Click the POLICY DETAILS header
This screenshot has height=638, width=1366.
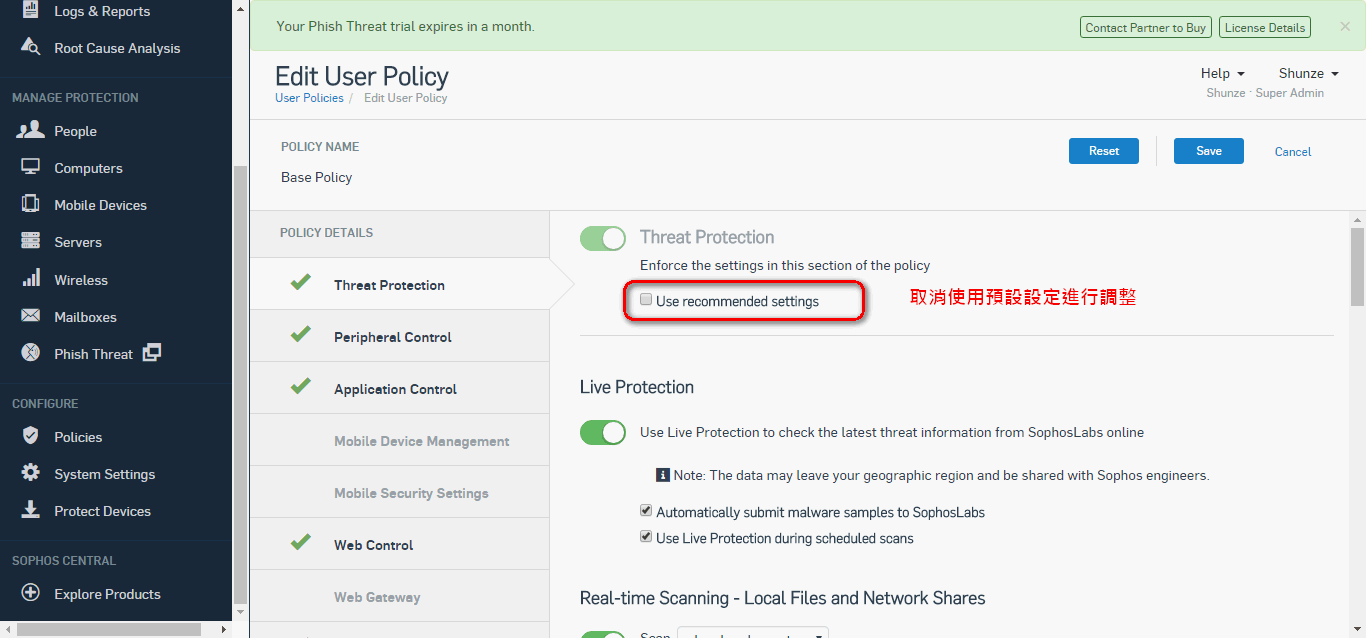pos(326,233)
